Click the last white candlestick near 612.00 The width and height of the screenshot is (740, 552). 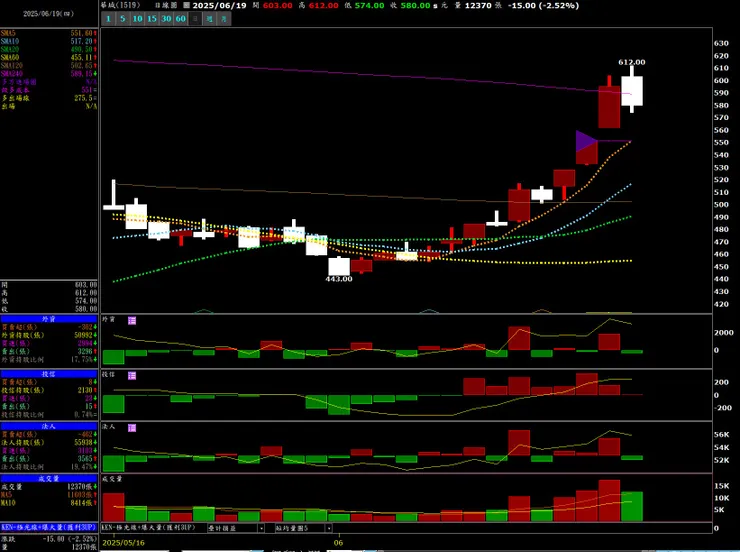[632, 91]
